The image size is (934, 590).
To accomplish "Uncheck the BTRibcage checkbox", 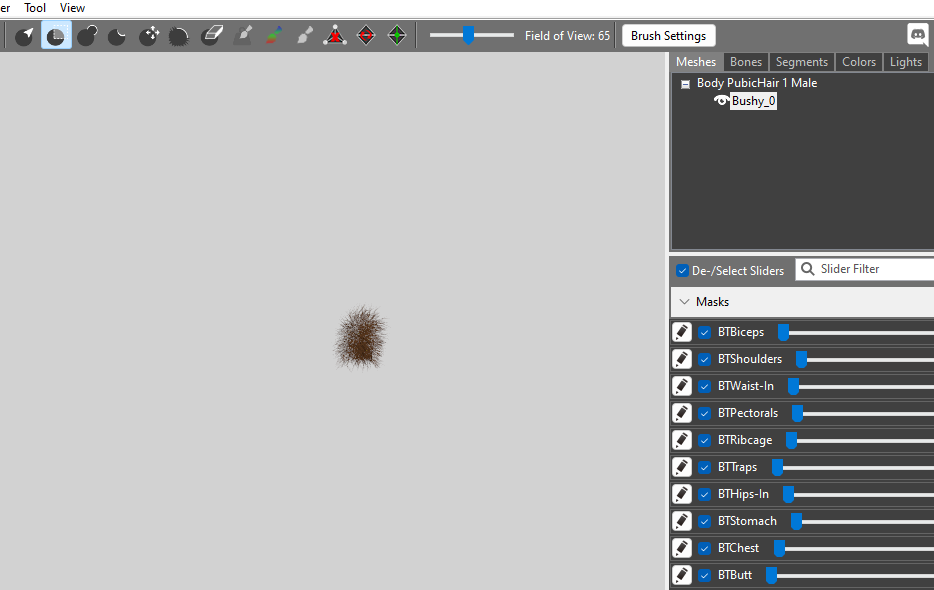I will 705,440.
